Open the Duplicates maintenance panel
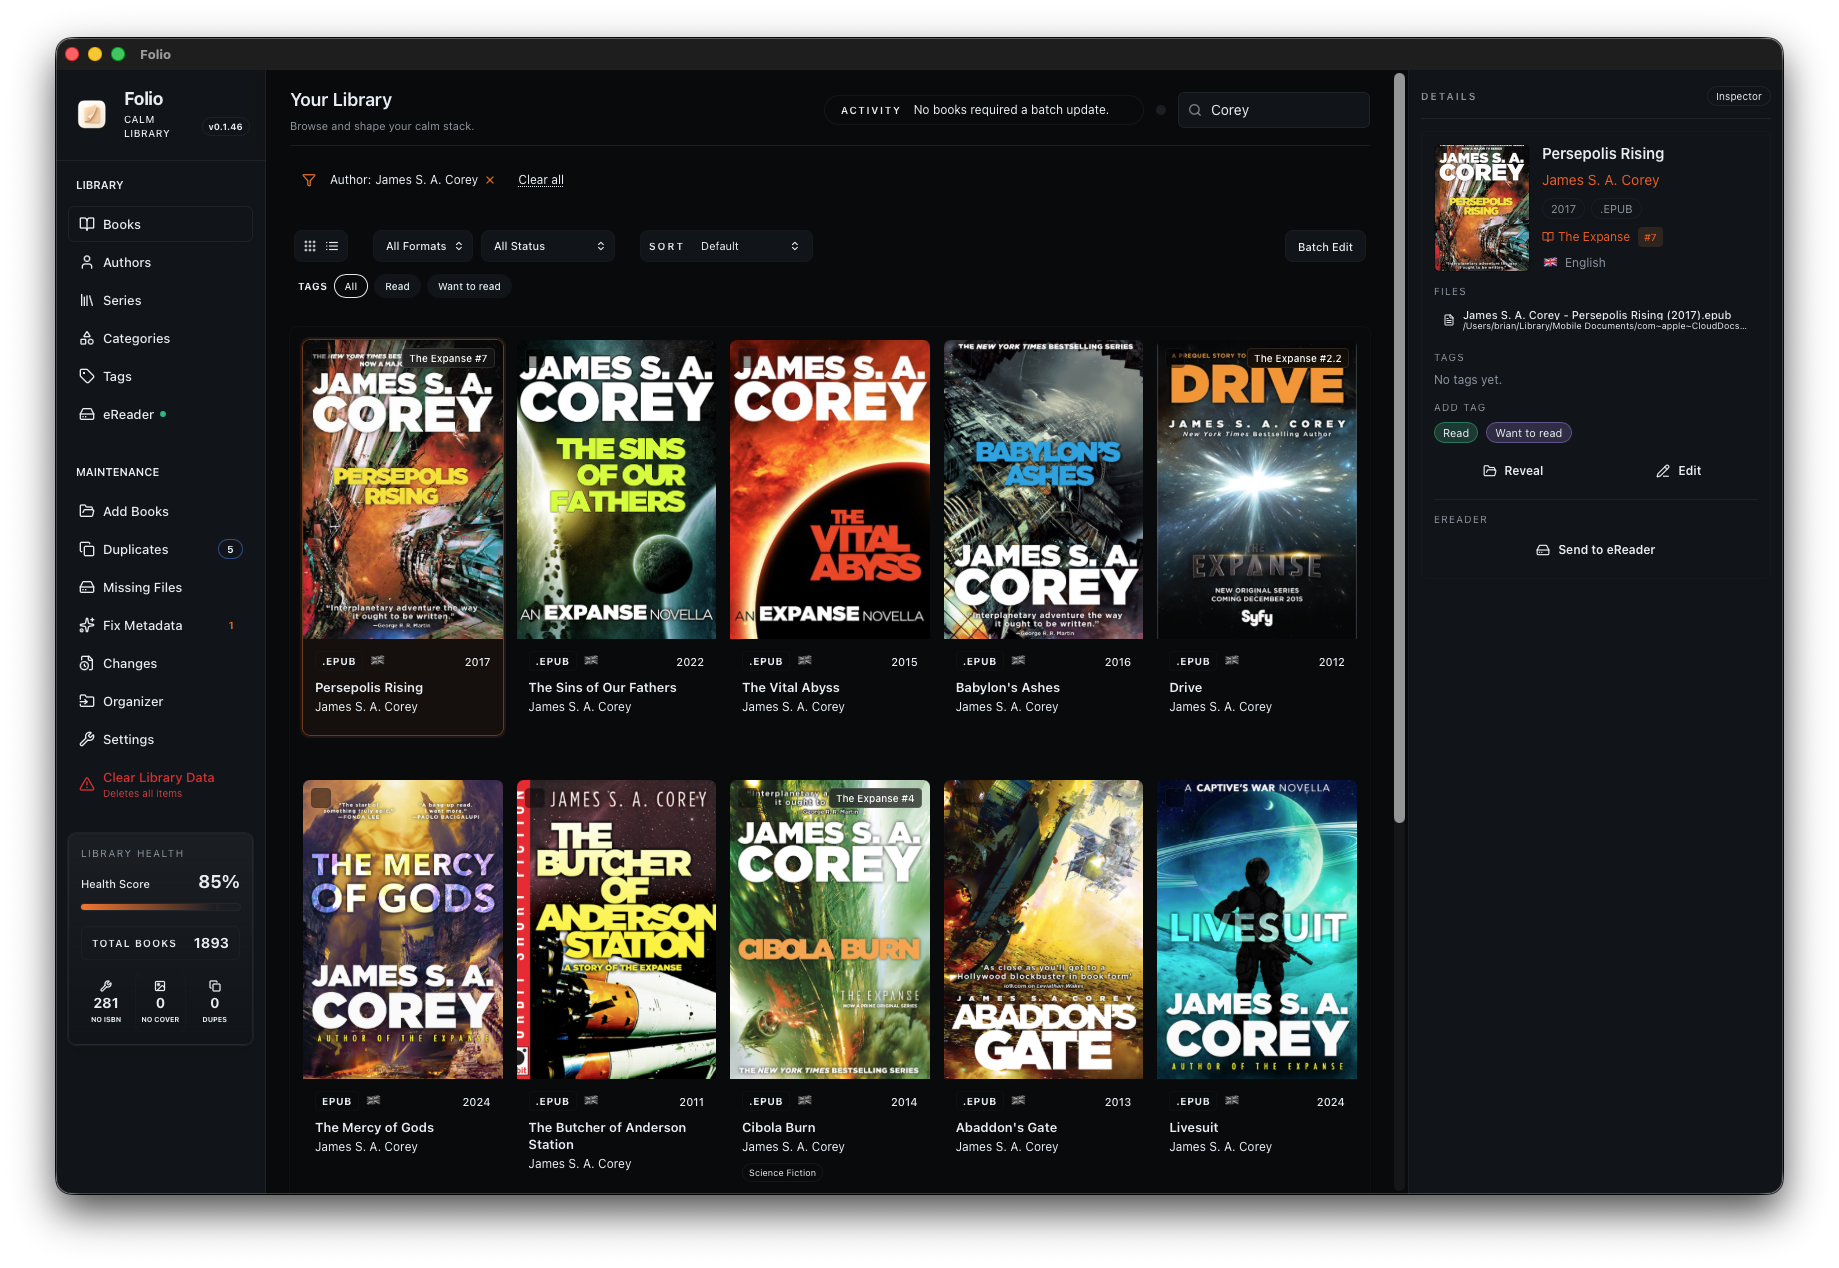Viewport: 1839px width, 1268px height. (x=135, y=549)
